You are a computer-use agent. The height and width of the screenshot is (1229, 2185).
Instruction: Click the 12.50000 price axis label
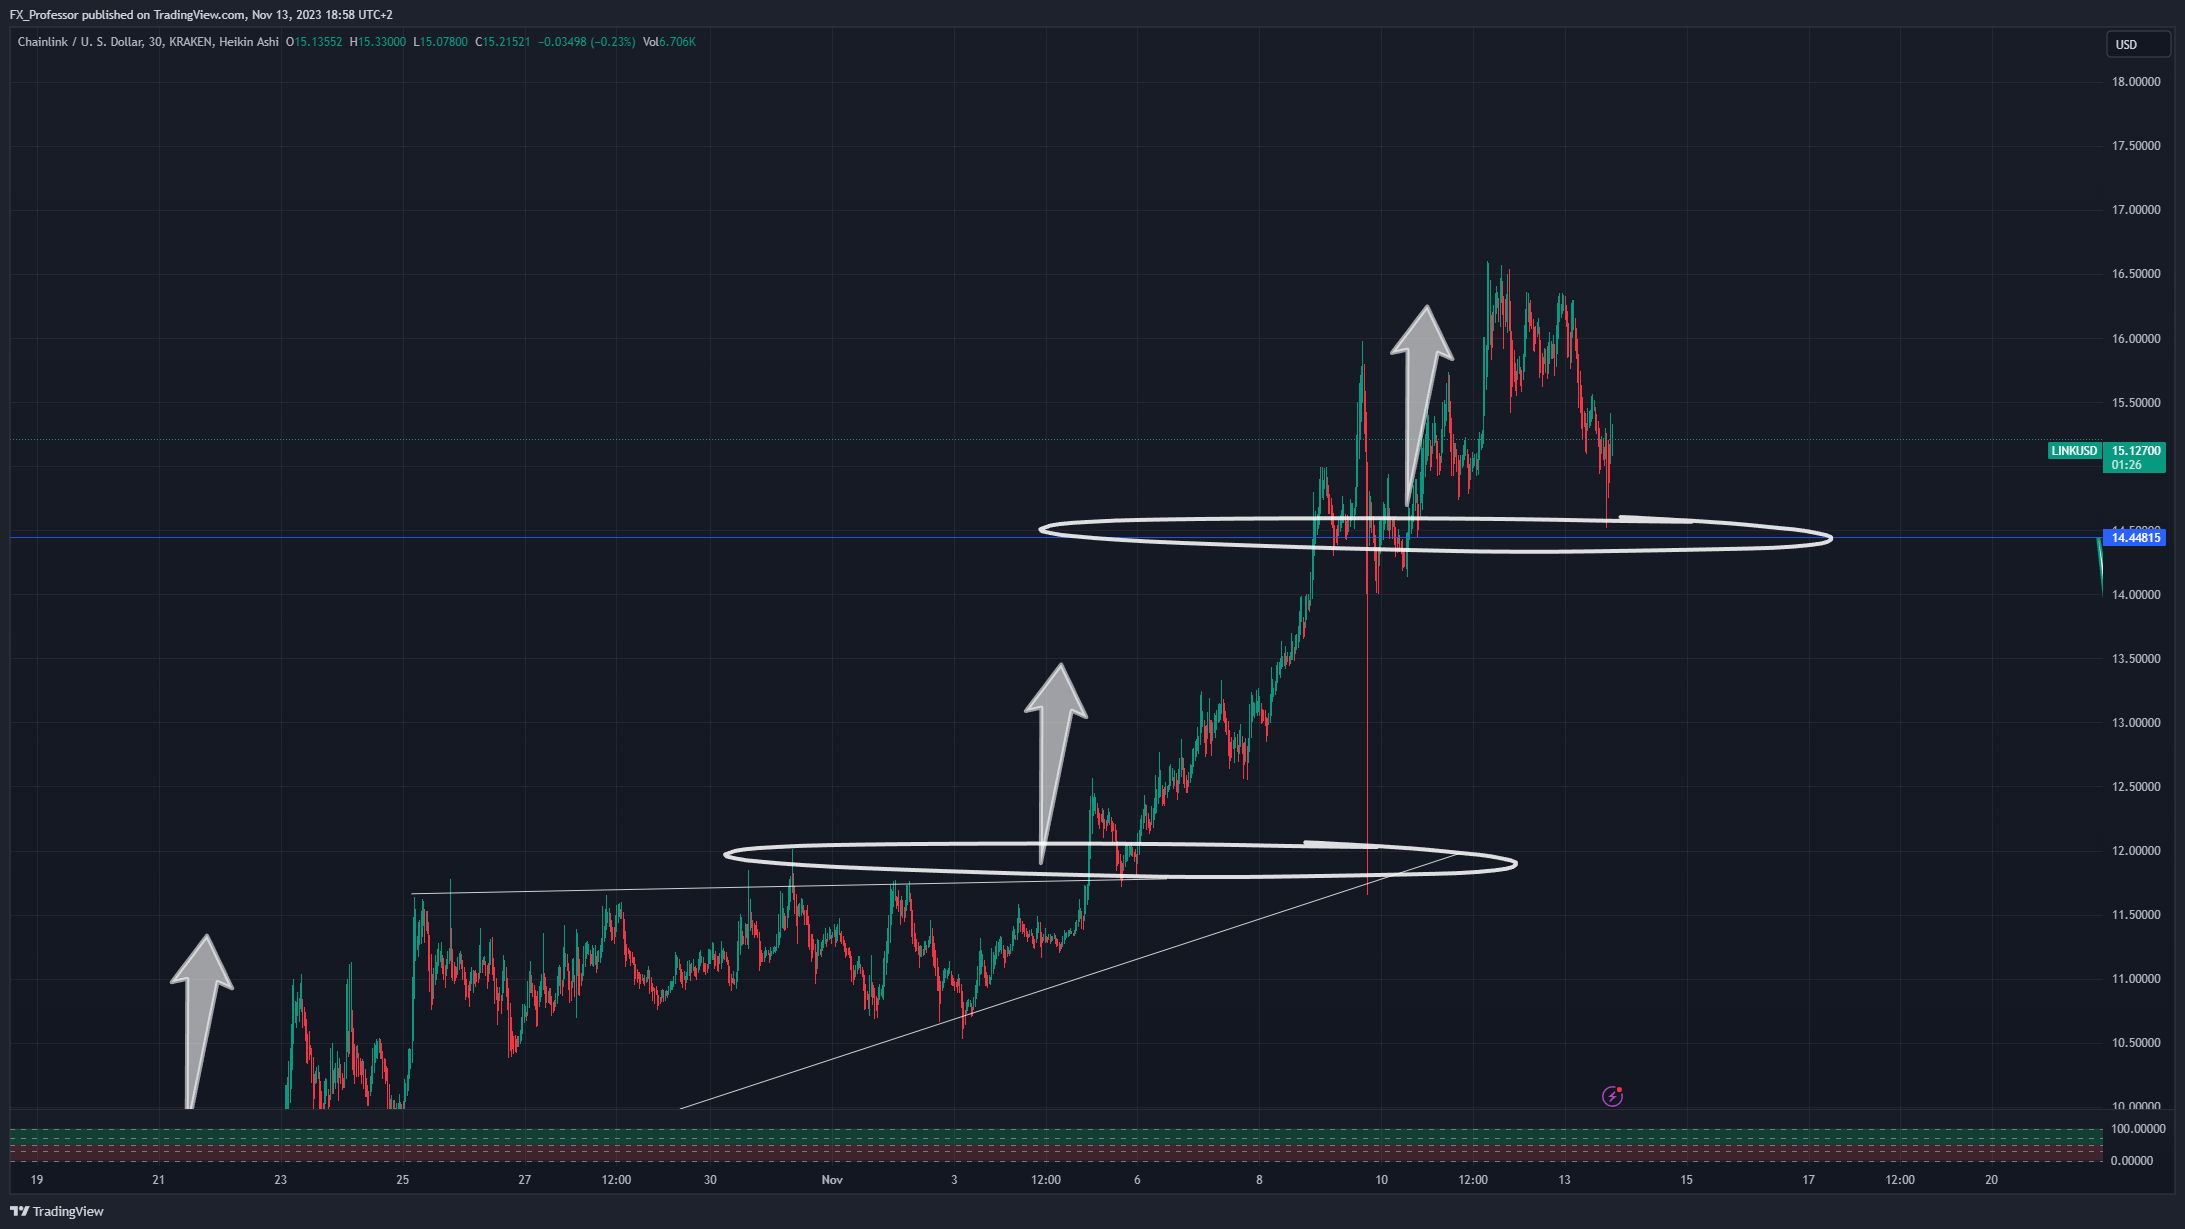[x=2136, y=787]
